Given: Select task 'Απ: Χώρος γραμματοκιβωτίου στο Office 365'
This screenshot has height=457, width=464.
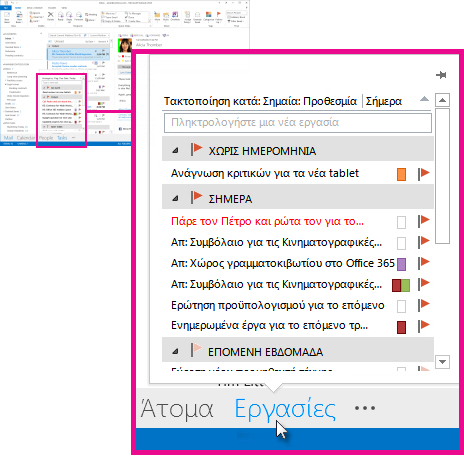Looking at the screenshot, I should tap(283, 263).
